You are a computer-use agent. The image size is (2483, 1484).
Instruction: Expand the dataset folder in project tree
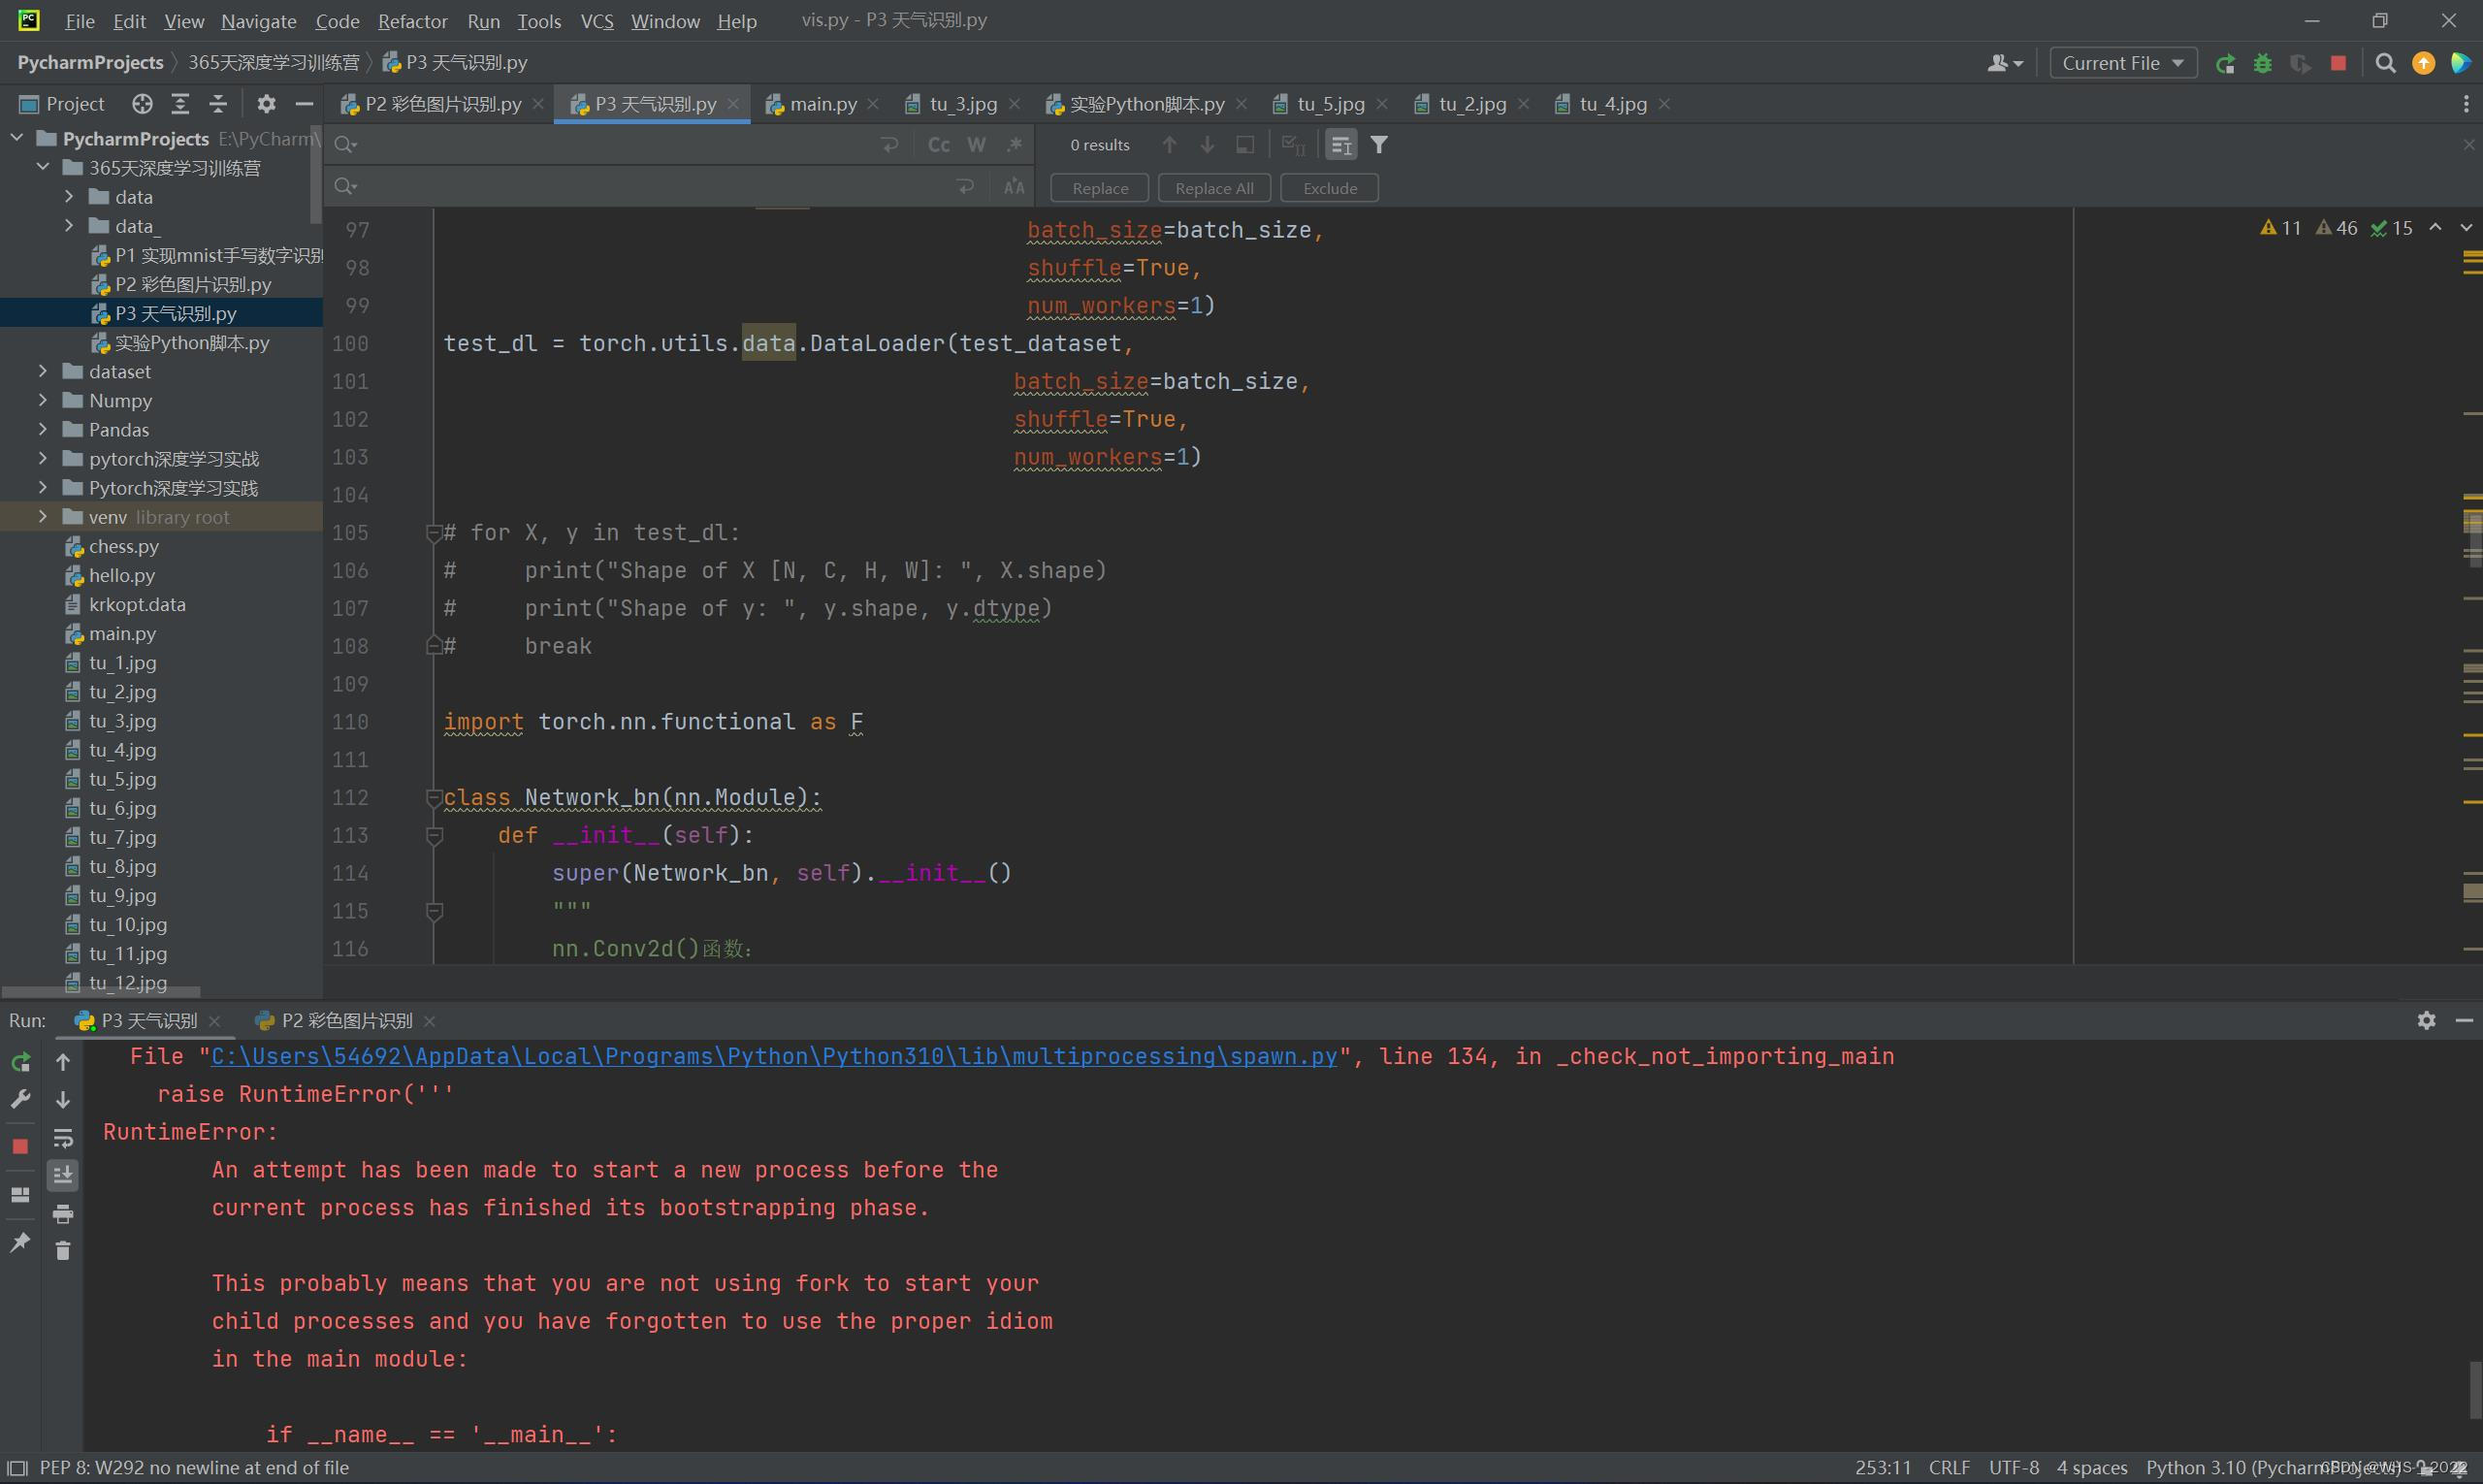(x=43, y=372)
